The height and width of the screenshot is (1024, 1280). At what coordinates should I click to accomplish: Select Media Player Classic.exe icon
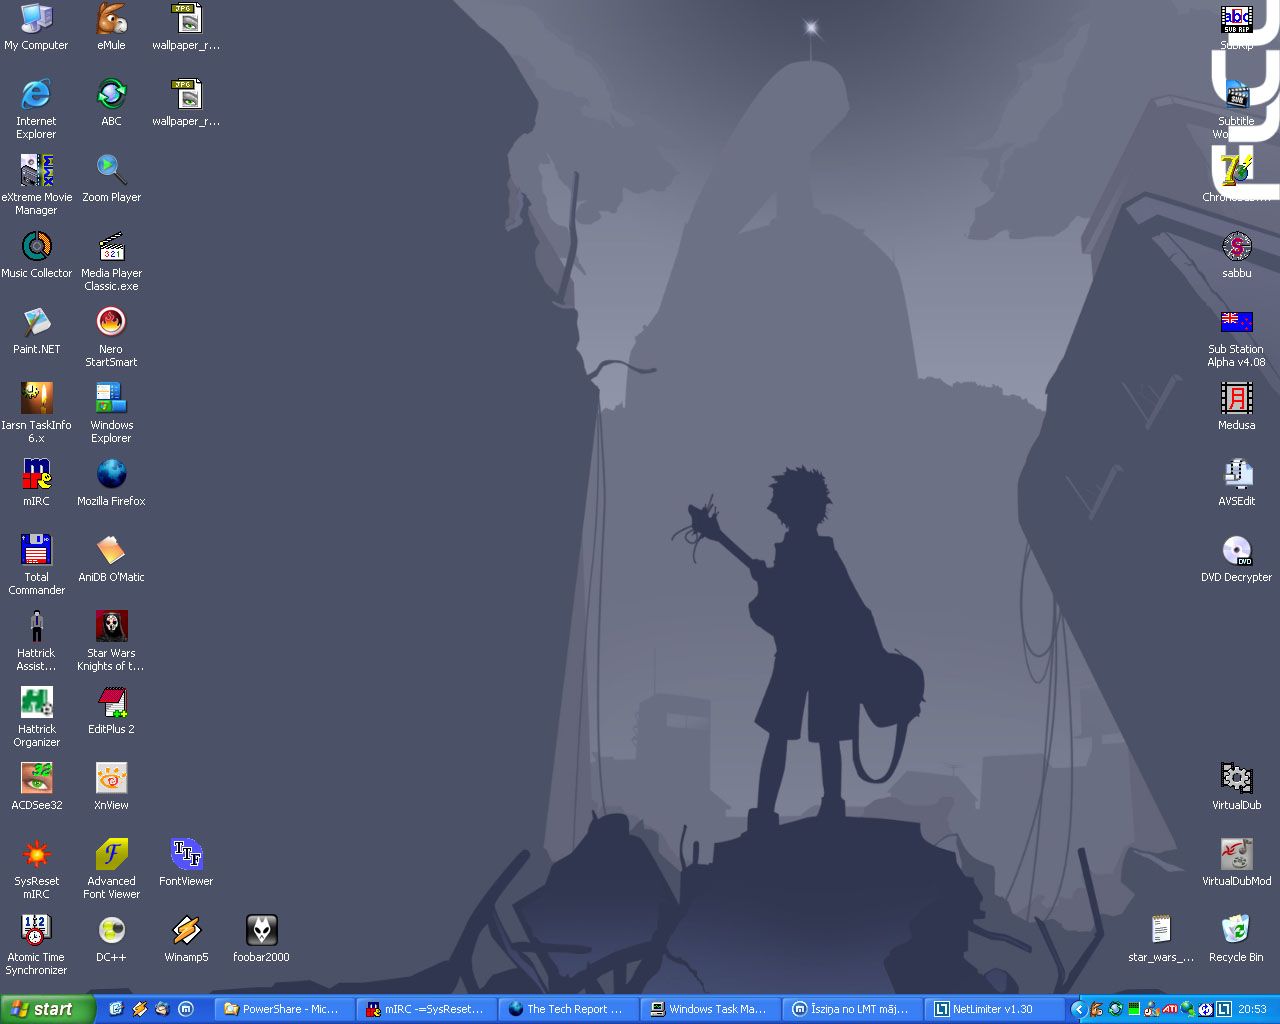111,262
